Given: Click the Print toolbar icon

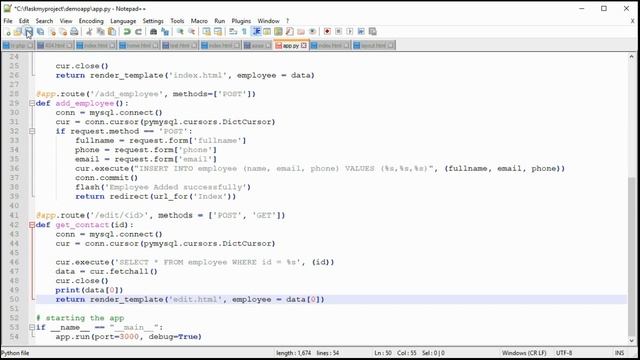Looking at the screenshot, I should [x=74, y=32].
